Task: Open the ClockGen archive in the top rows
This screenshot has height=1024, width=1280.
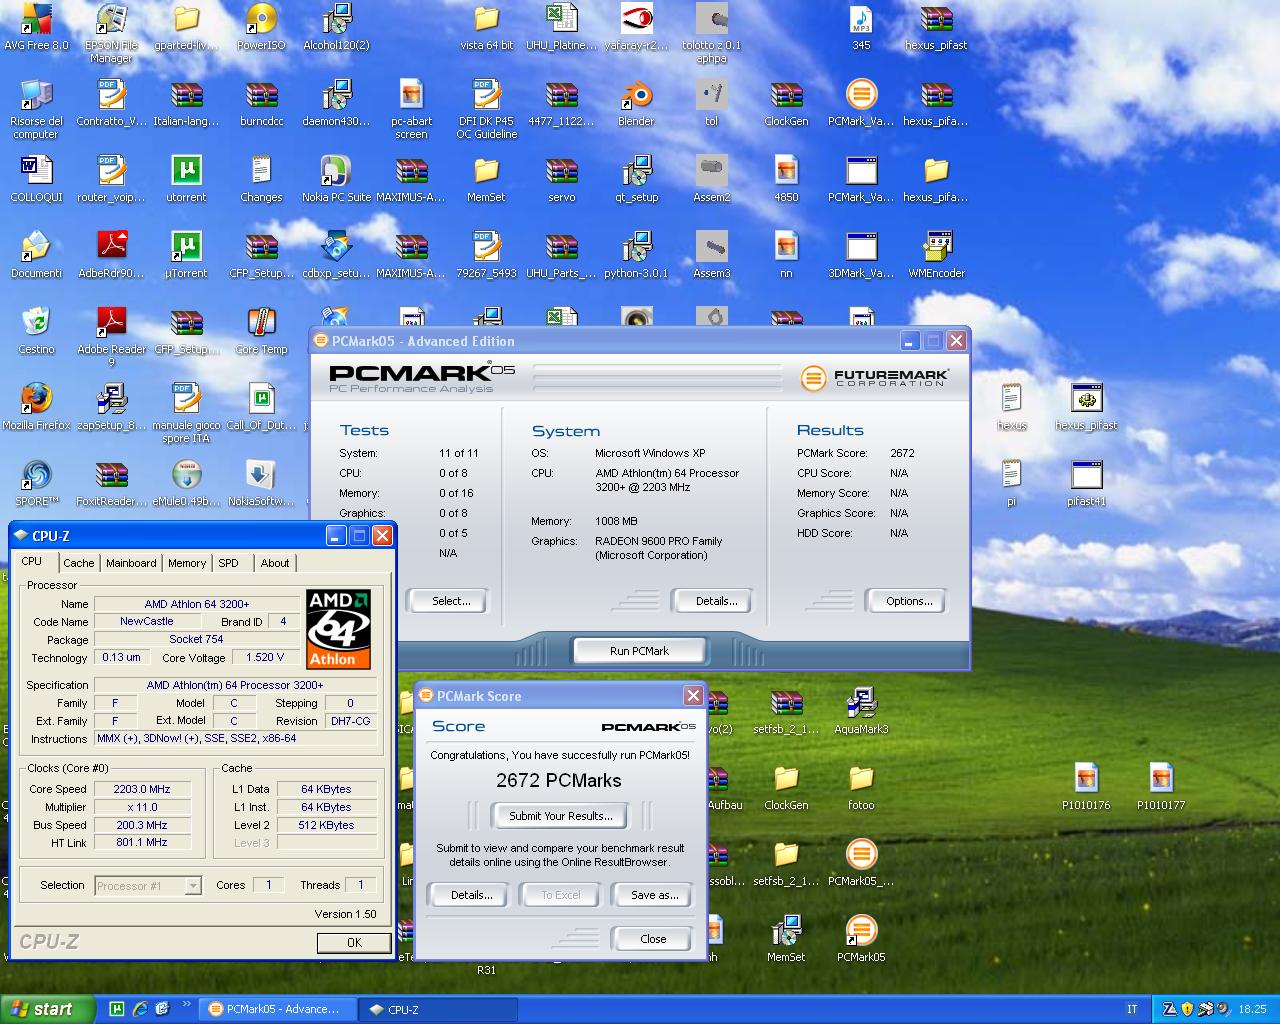Action: tap(786, 103)
